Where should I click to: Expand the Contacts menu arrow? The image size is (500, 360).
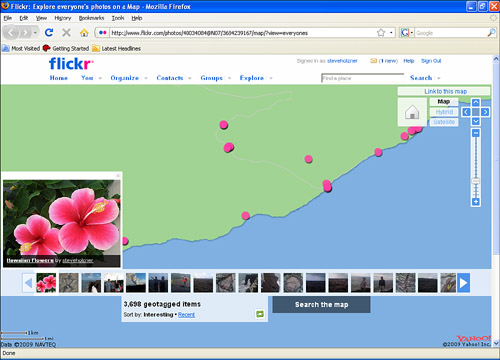(x=190, y=78)
